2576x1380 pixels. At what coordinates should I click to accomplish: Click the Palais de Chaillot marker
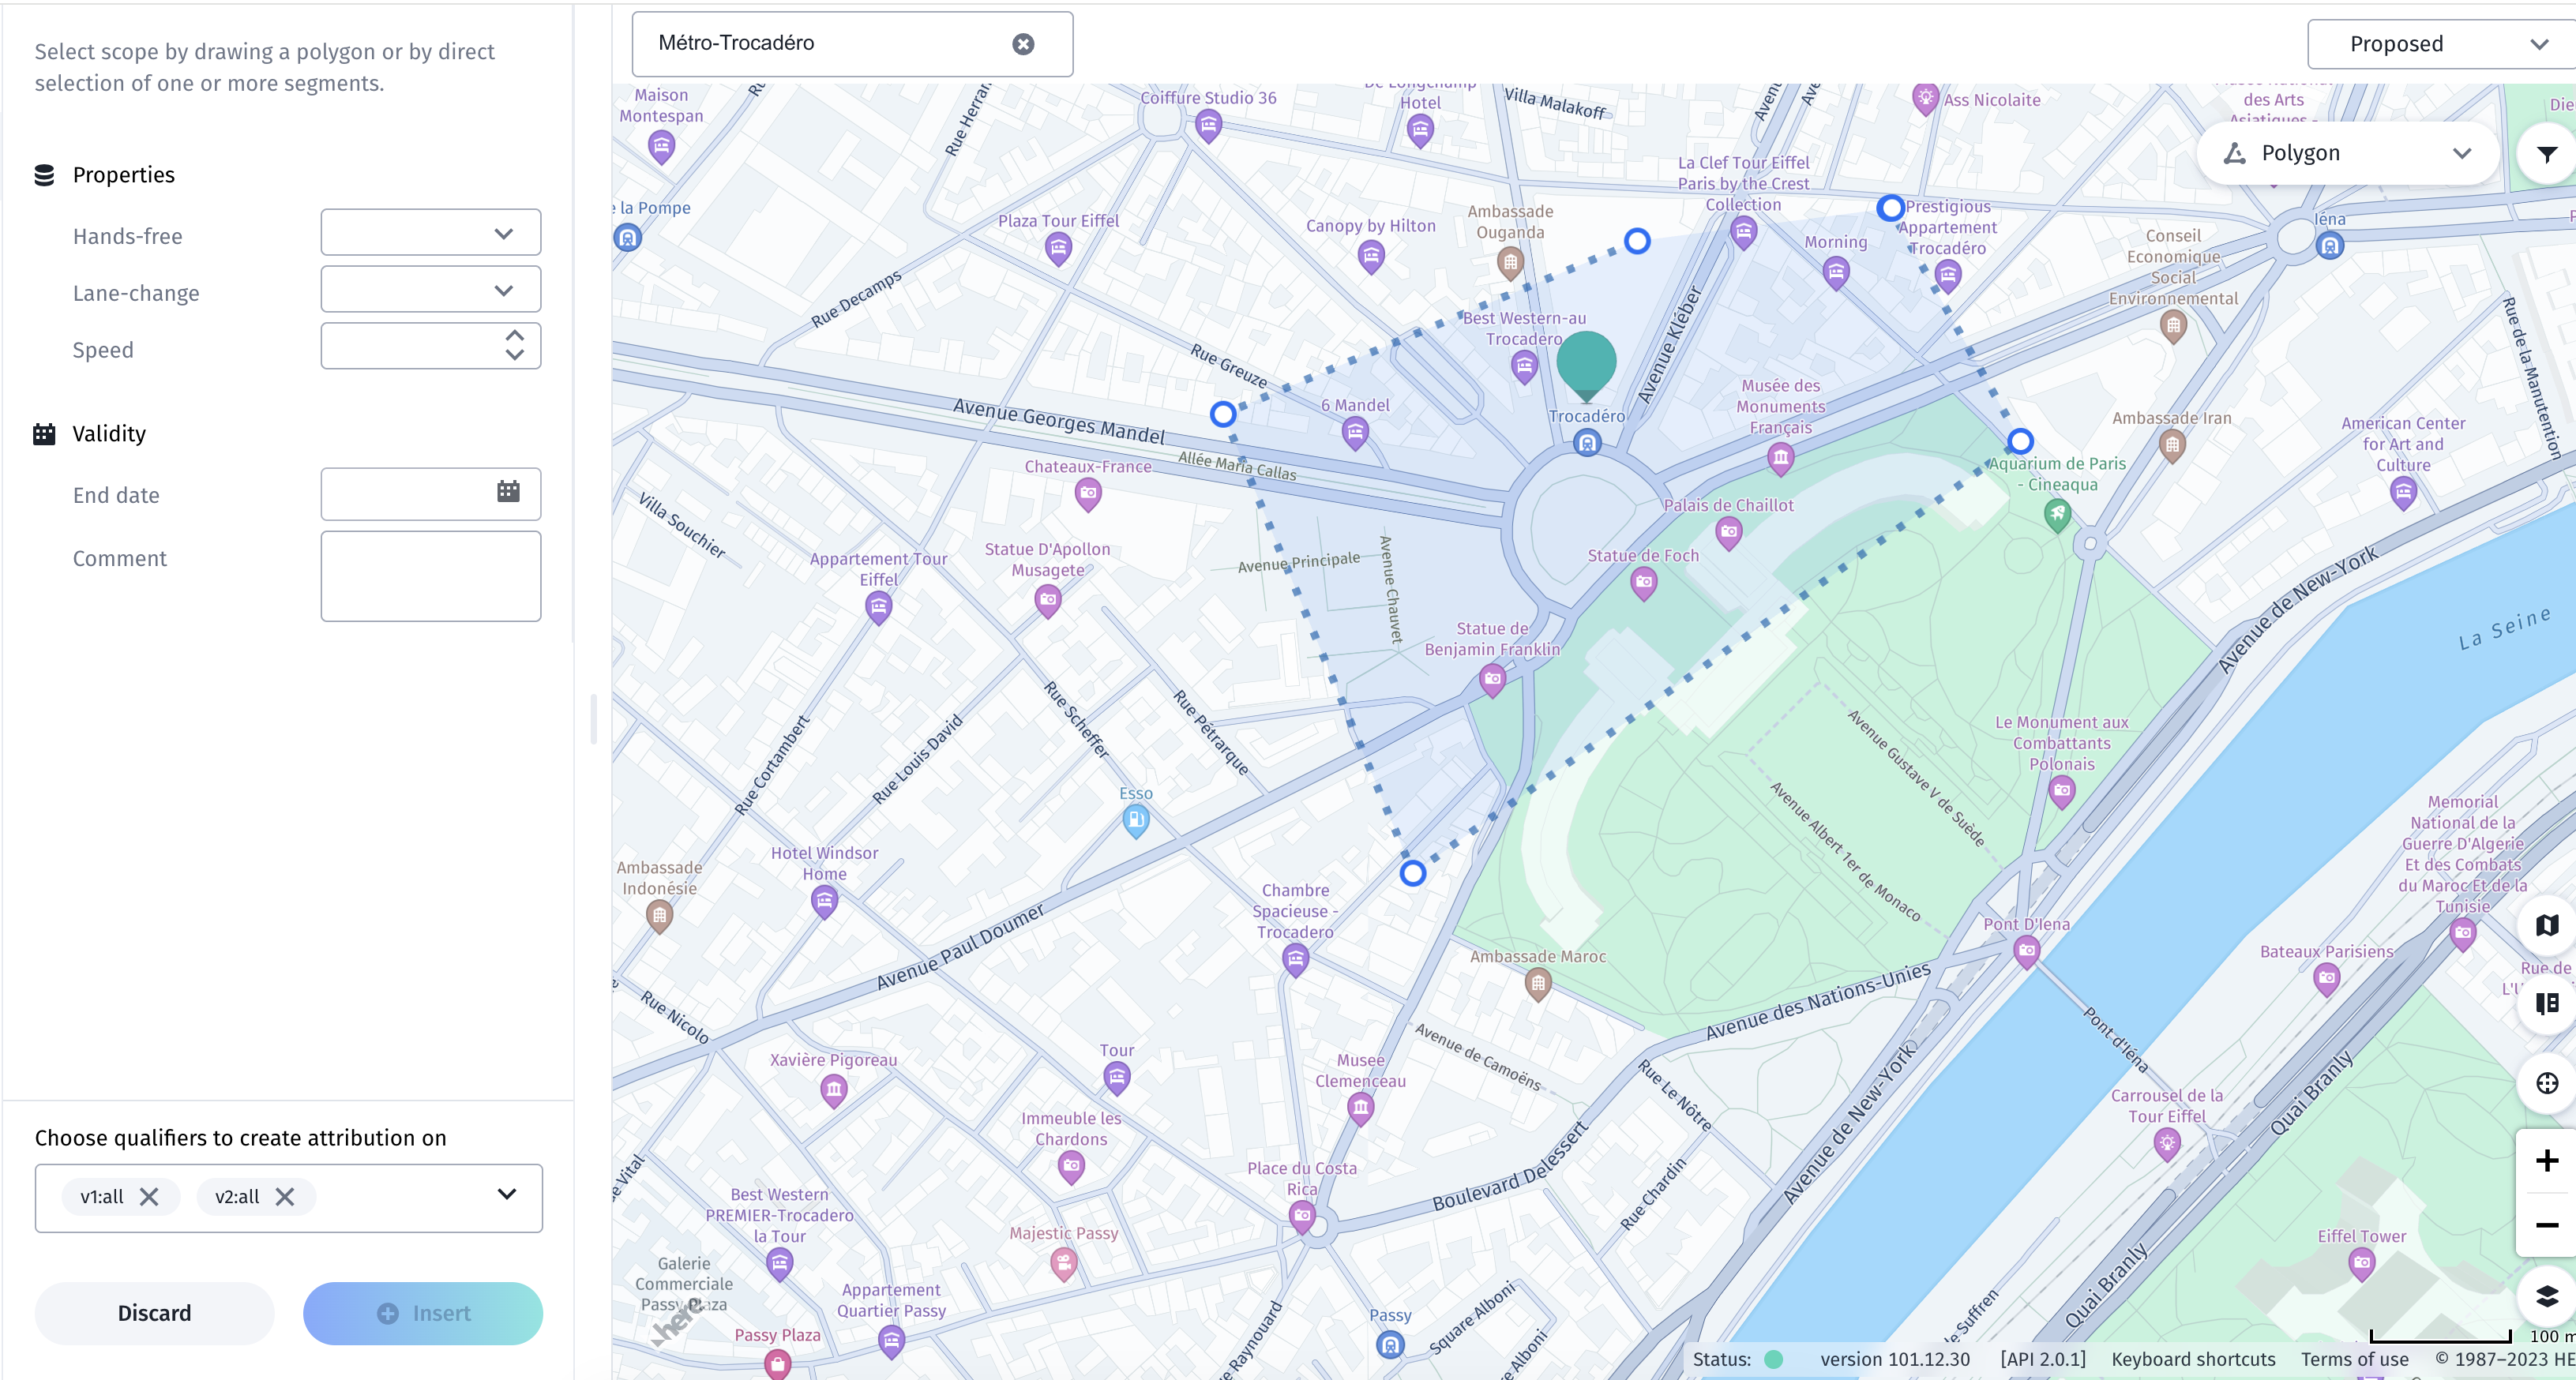point(1729,532)
